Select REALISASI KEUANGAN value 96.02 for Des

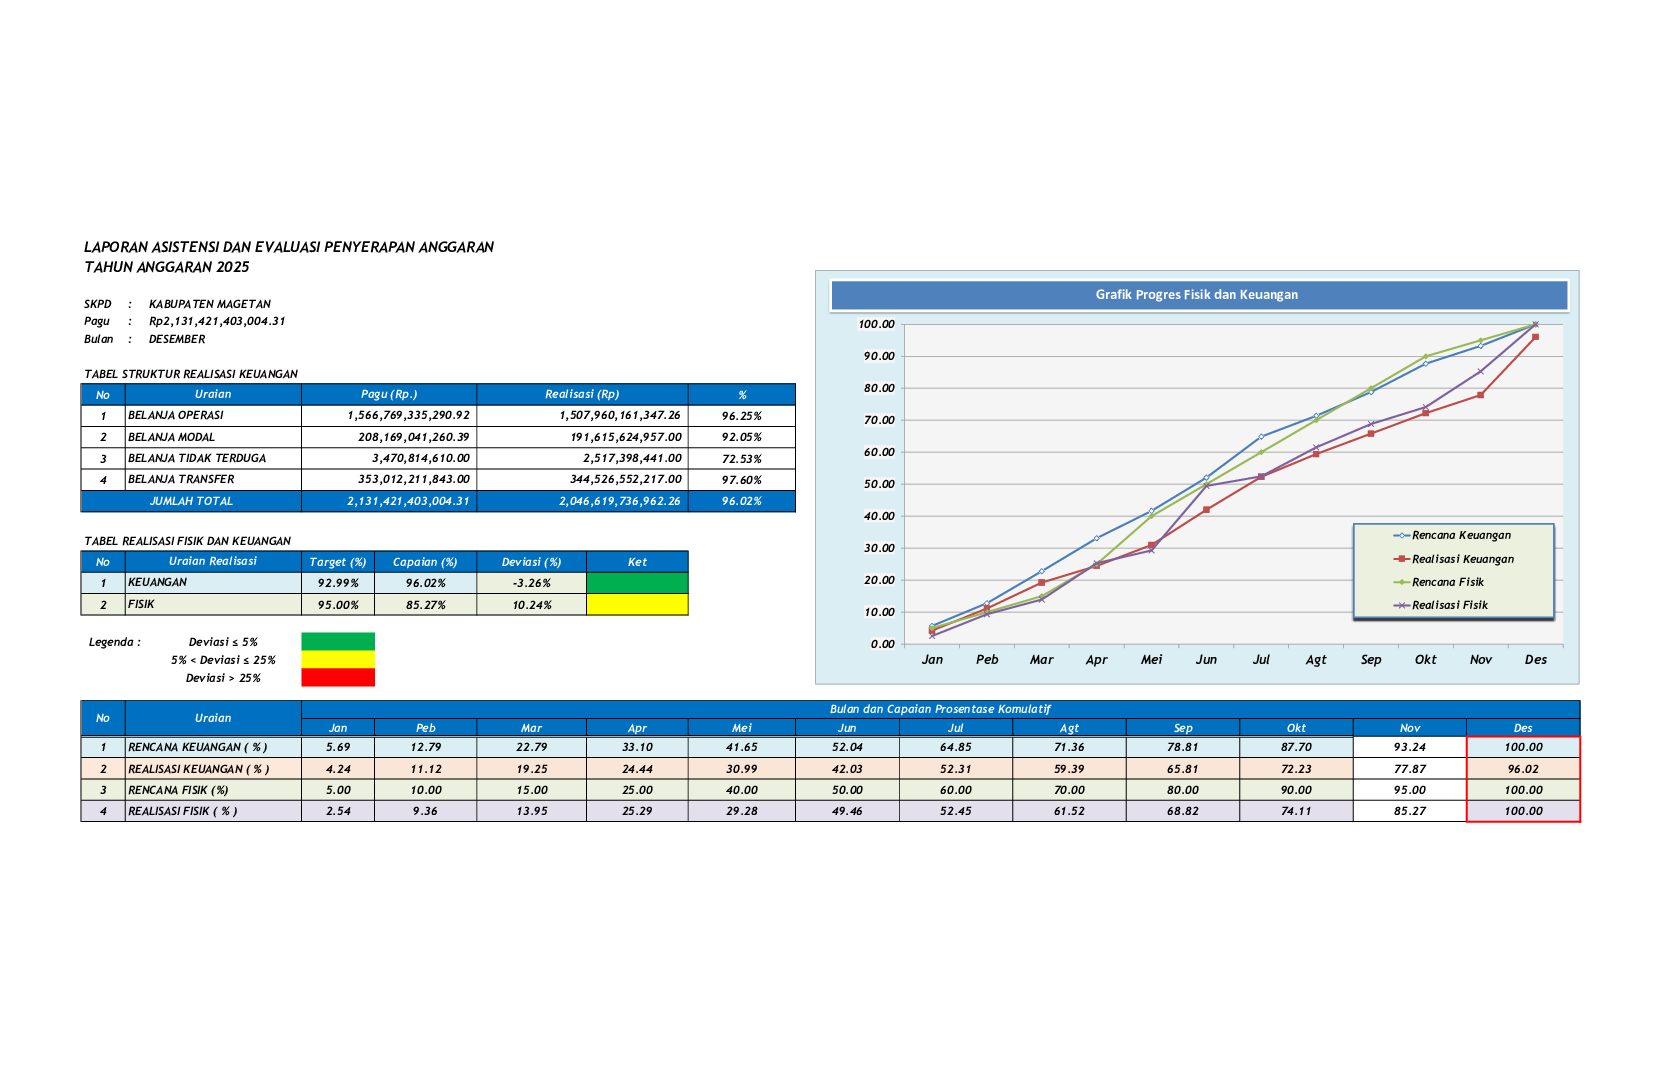tap(1522, 769)
